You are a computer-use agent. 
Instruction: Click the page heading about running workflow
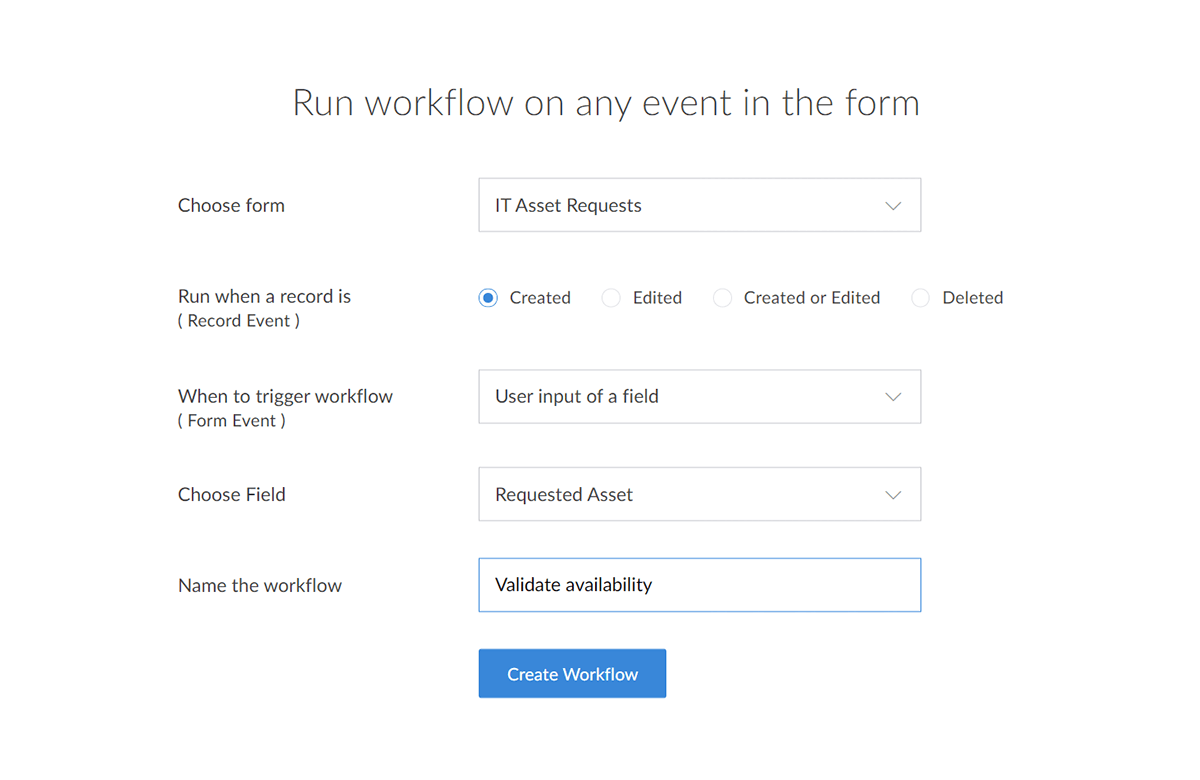(605, 102)
